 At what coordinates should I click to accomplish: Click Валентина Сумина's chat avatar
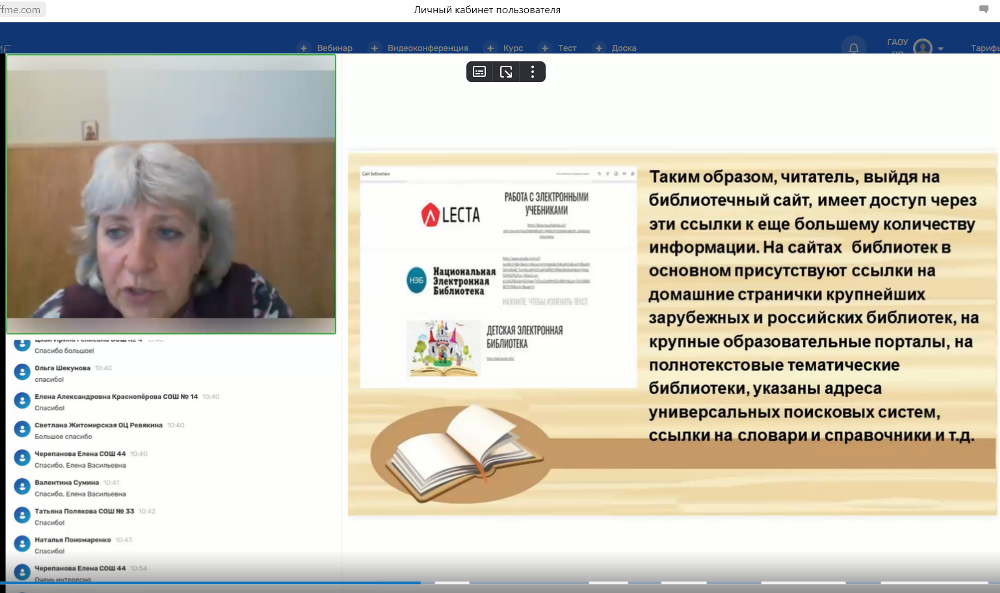point(22,487)
